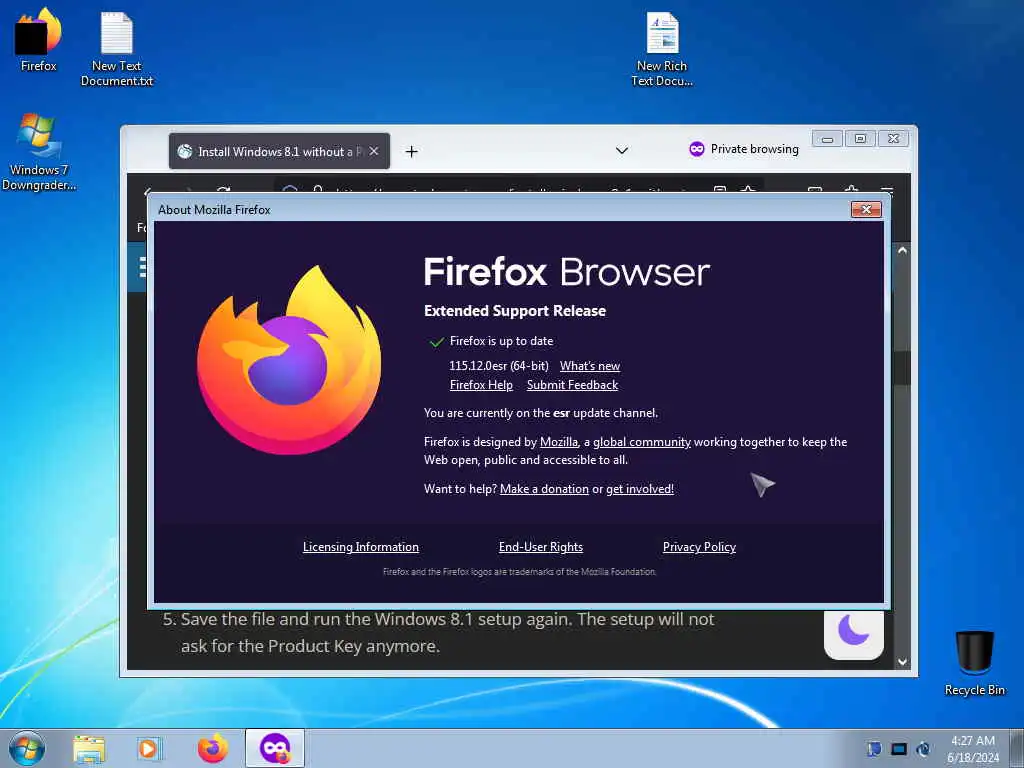The width and height of the screenshot is (1024, 768).
Task: Click the network icon in system tray
Action: click(899, 749)
